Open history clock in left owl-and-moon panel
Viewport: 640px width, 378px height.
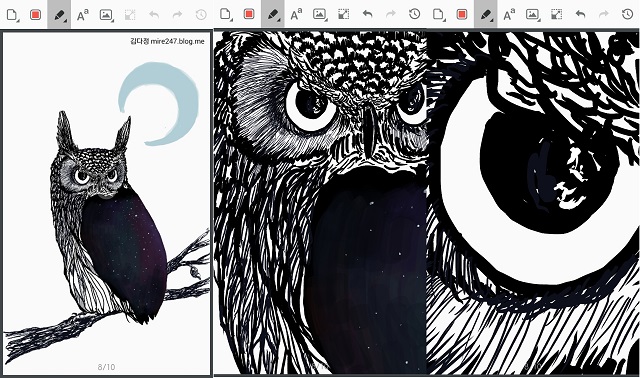pos(201,15)
